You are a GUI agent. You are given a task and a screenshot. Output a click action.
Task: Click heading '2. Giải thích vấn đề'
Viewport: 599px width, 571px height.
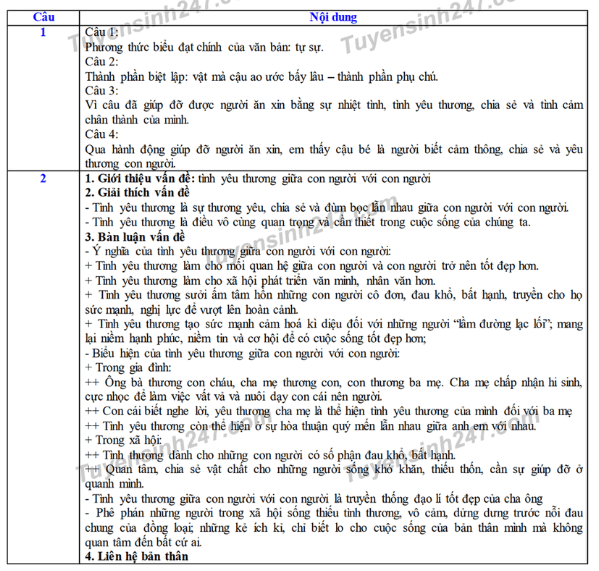138,192
